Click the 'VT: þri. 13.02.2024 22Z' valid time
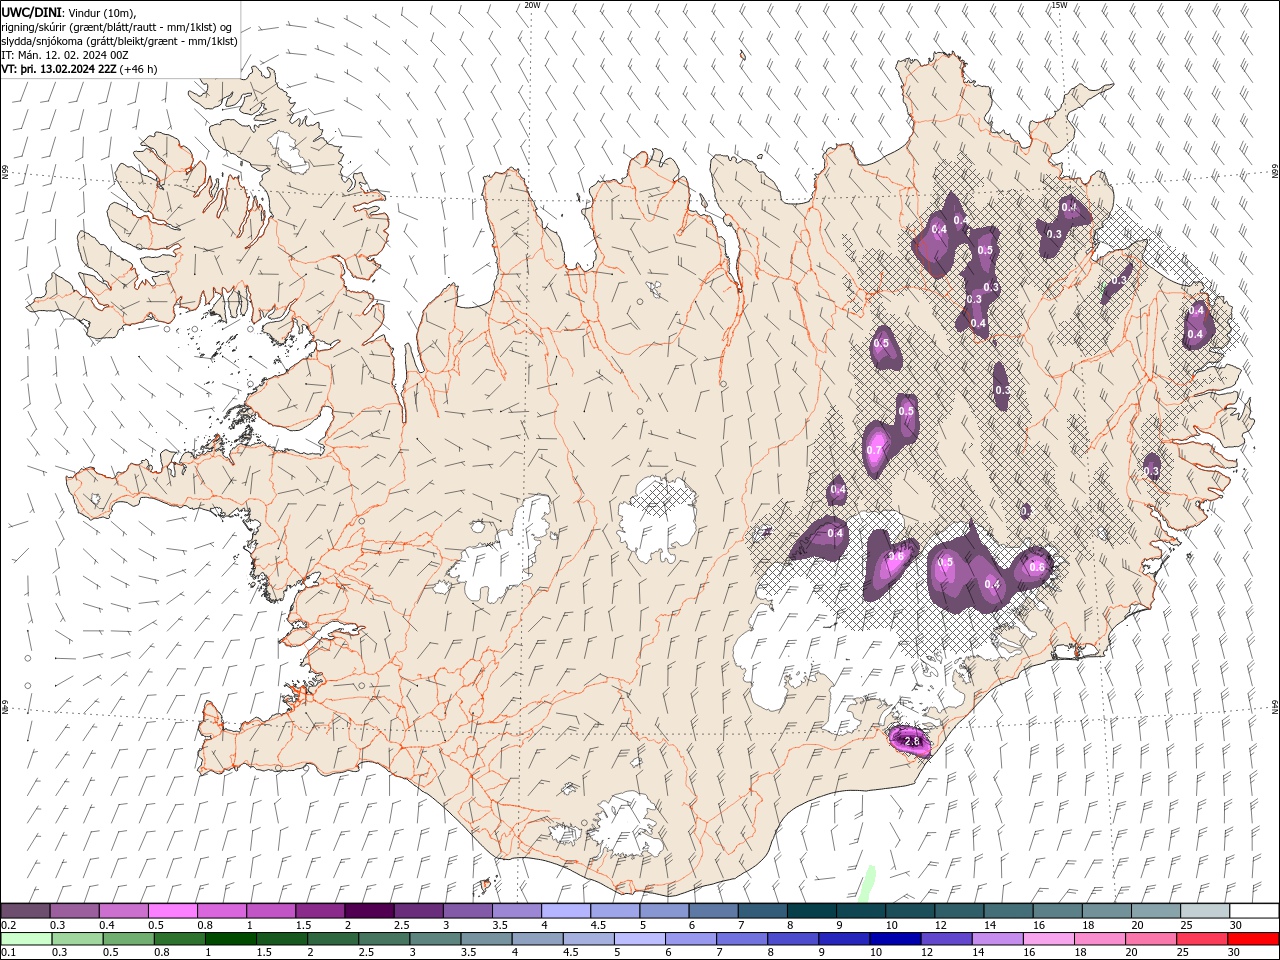The width and height of the screenshot is (1280, 960). tap(59, 69)
